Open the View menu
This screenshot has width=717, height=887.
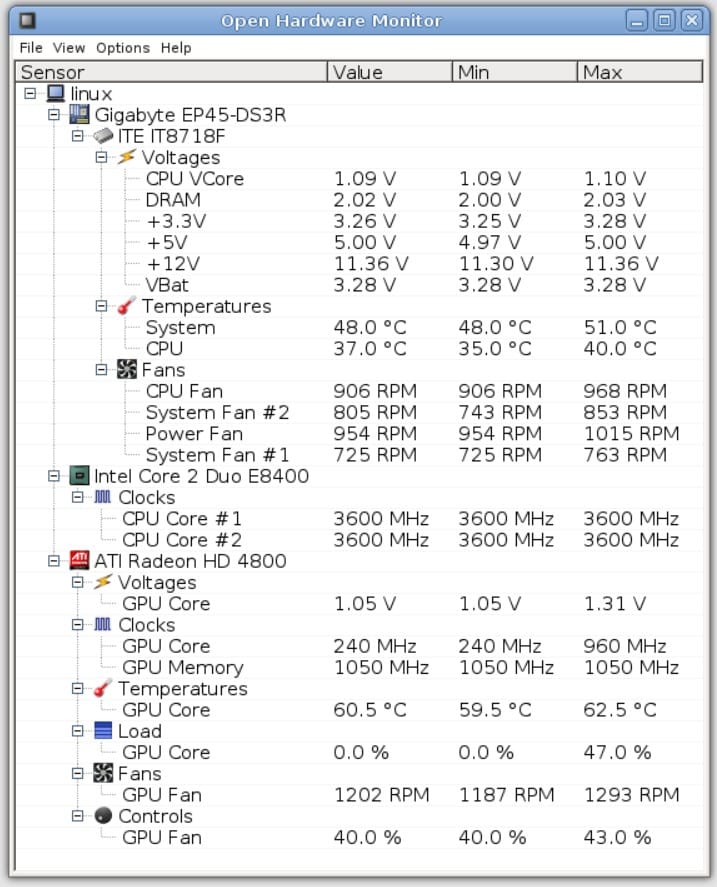pyautogui.click(x=69, y=48)
